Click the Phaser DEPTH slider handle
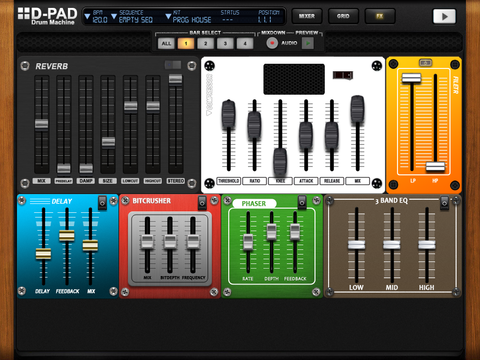480x360 pixels. coord(272,232)
